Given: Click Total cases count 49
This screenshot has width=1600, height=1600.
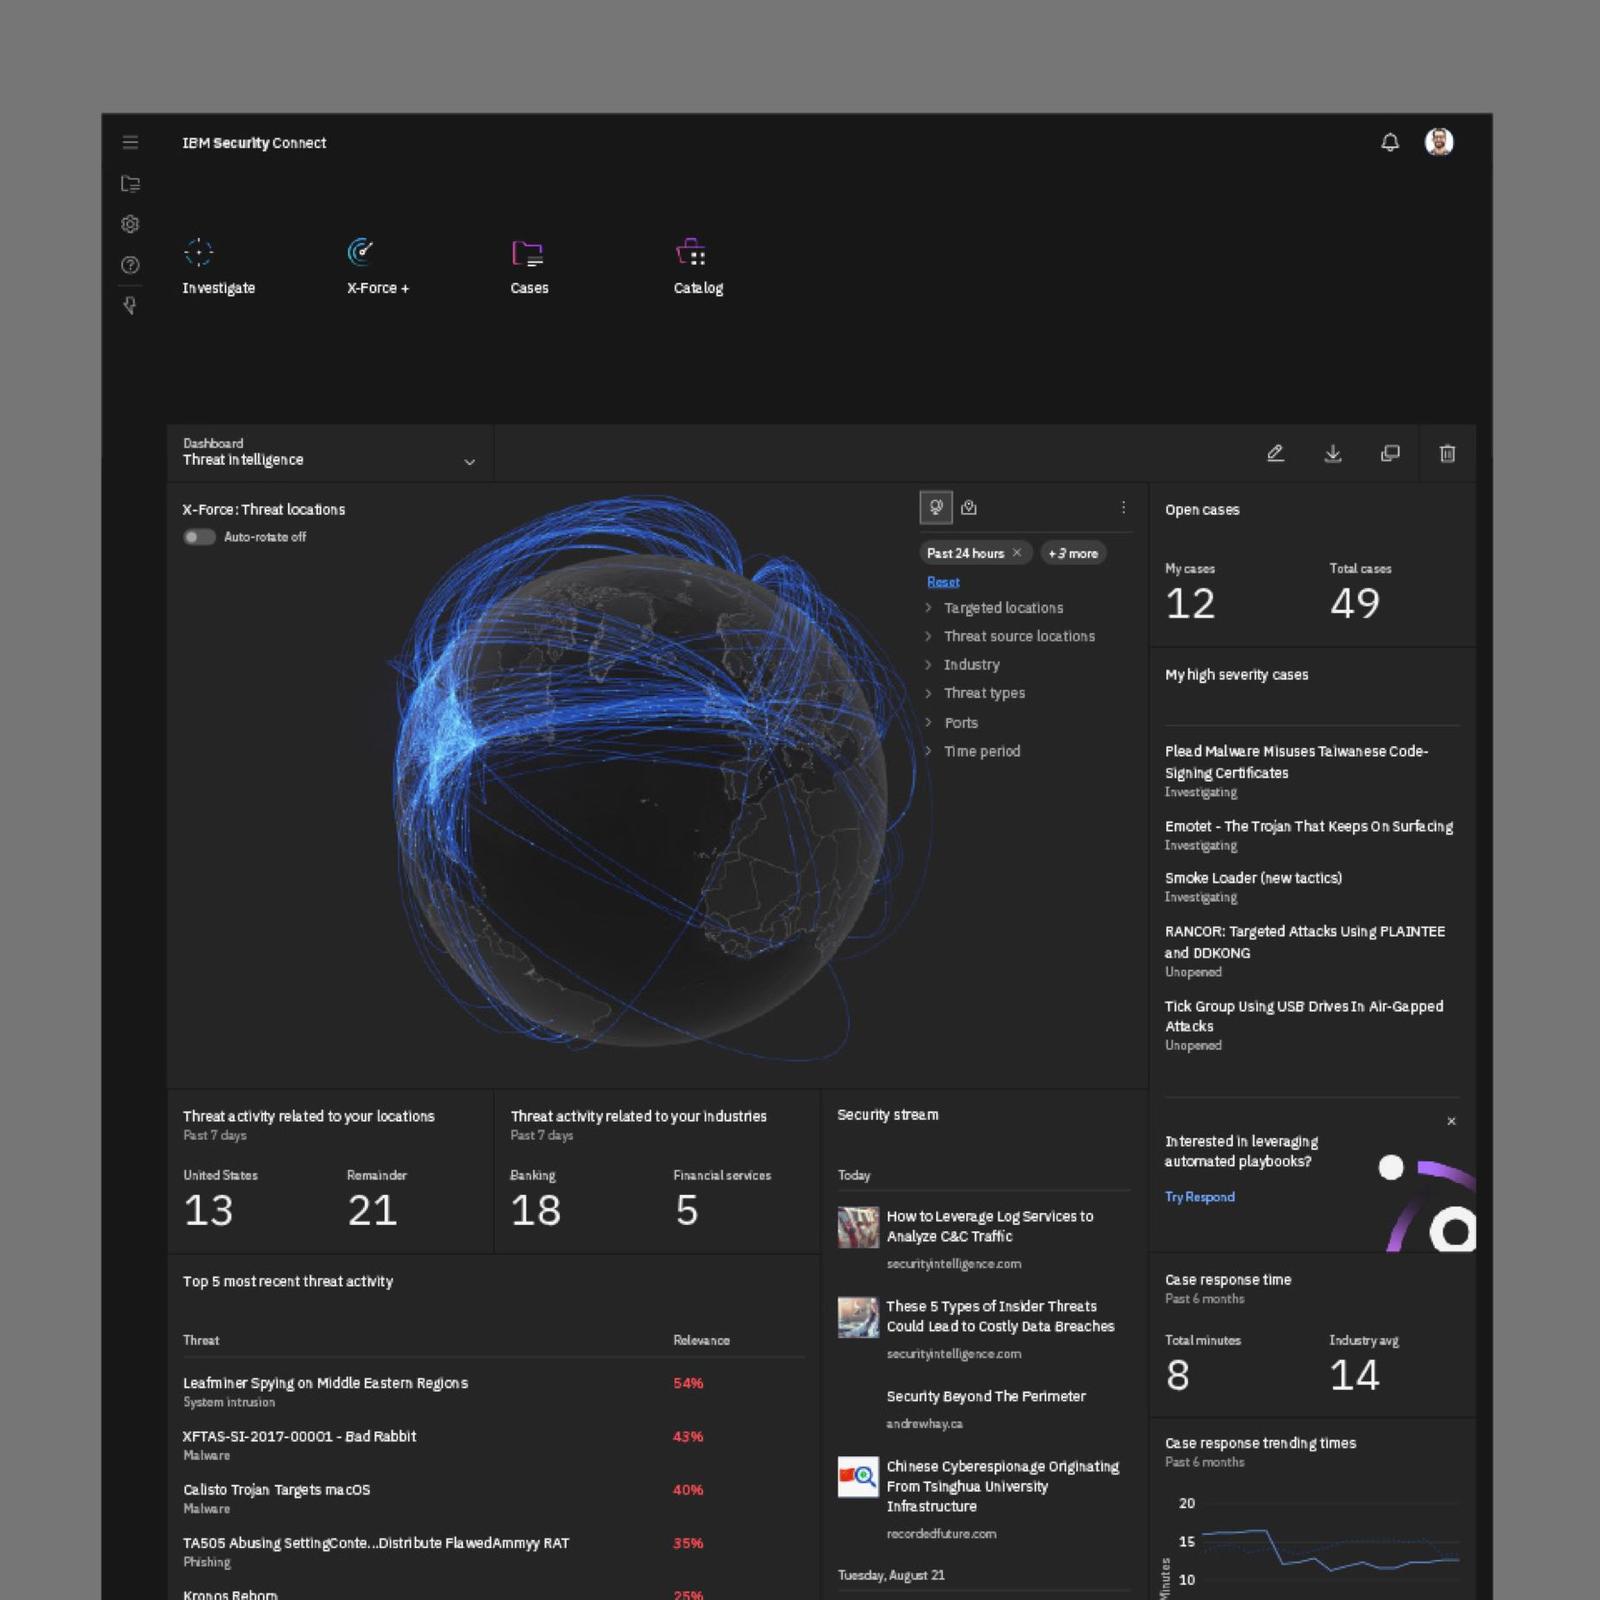Looking at the screenshot, I should coord(1355,603).
